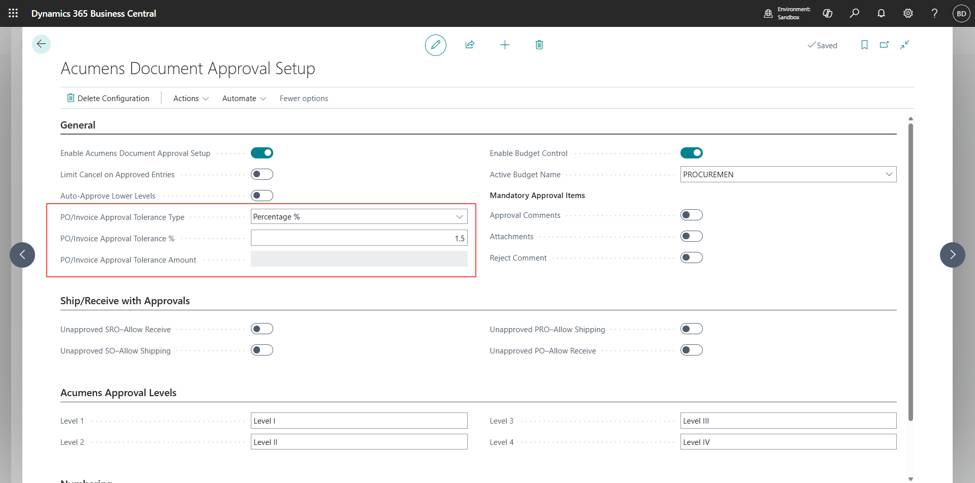Click the Environment Sandbox indicator icon
Viewport: 975px width, 483px height.
click(x=769, y=13)
